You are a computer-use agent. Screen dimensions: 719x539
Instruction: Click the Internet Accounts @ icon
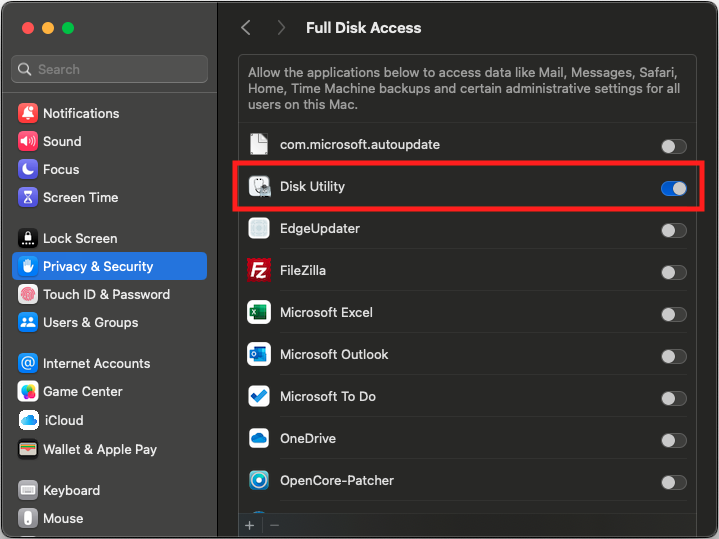coord(28,363)
